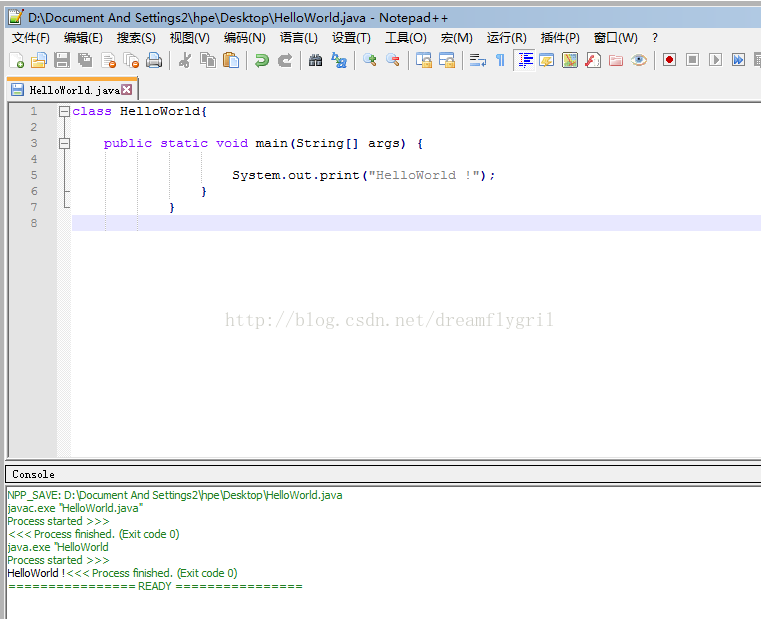Redo action using the toolbar redo icon
The width and height of the screenshot is (761, 619).
pos(285,60)
